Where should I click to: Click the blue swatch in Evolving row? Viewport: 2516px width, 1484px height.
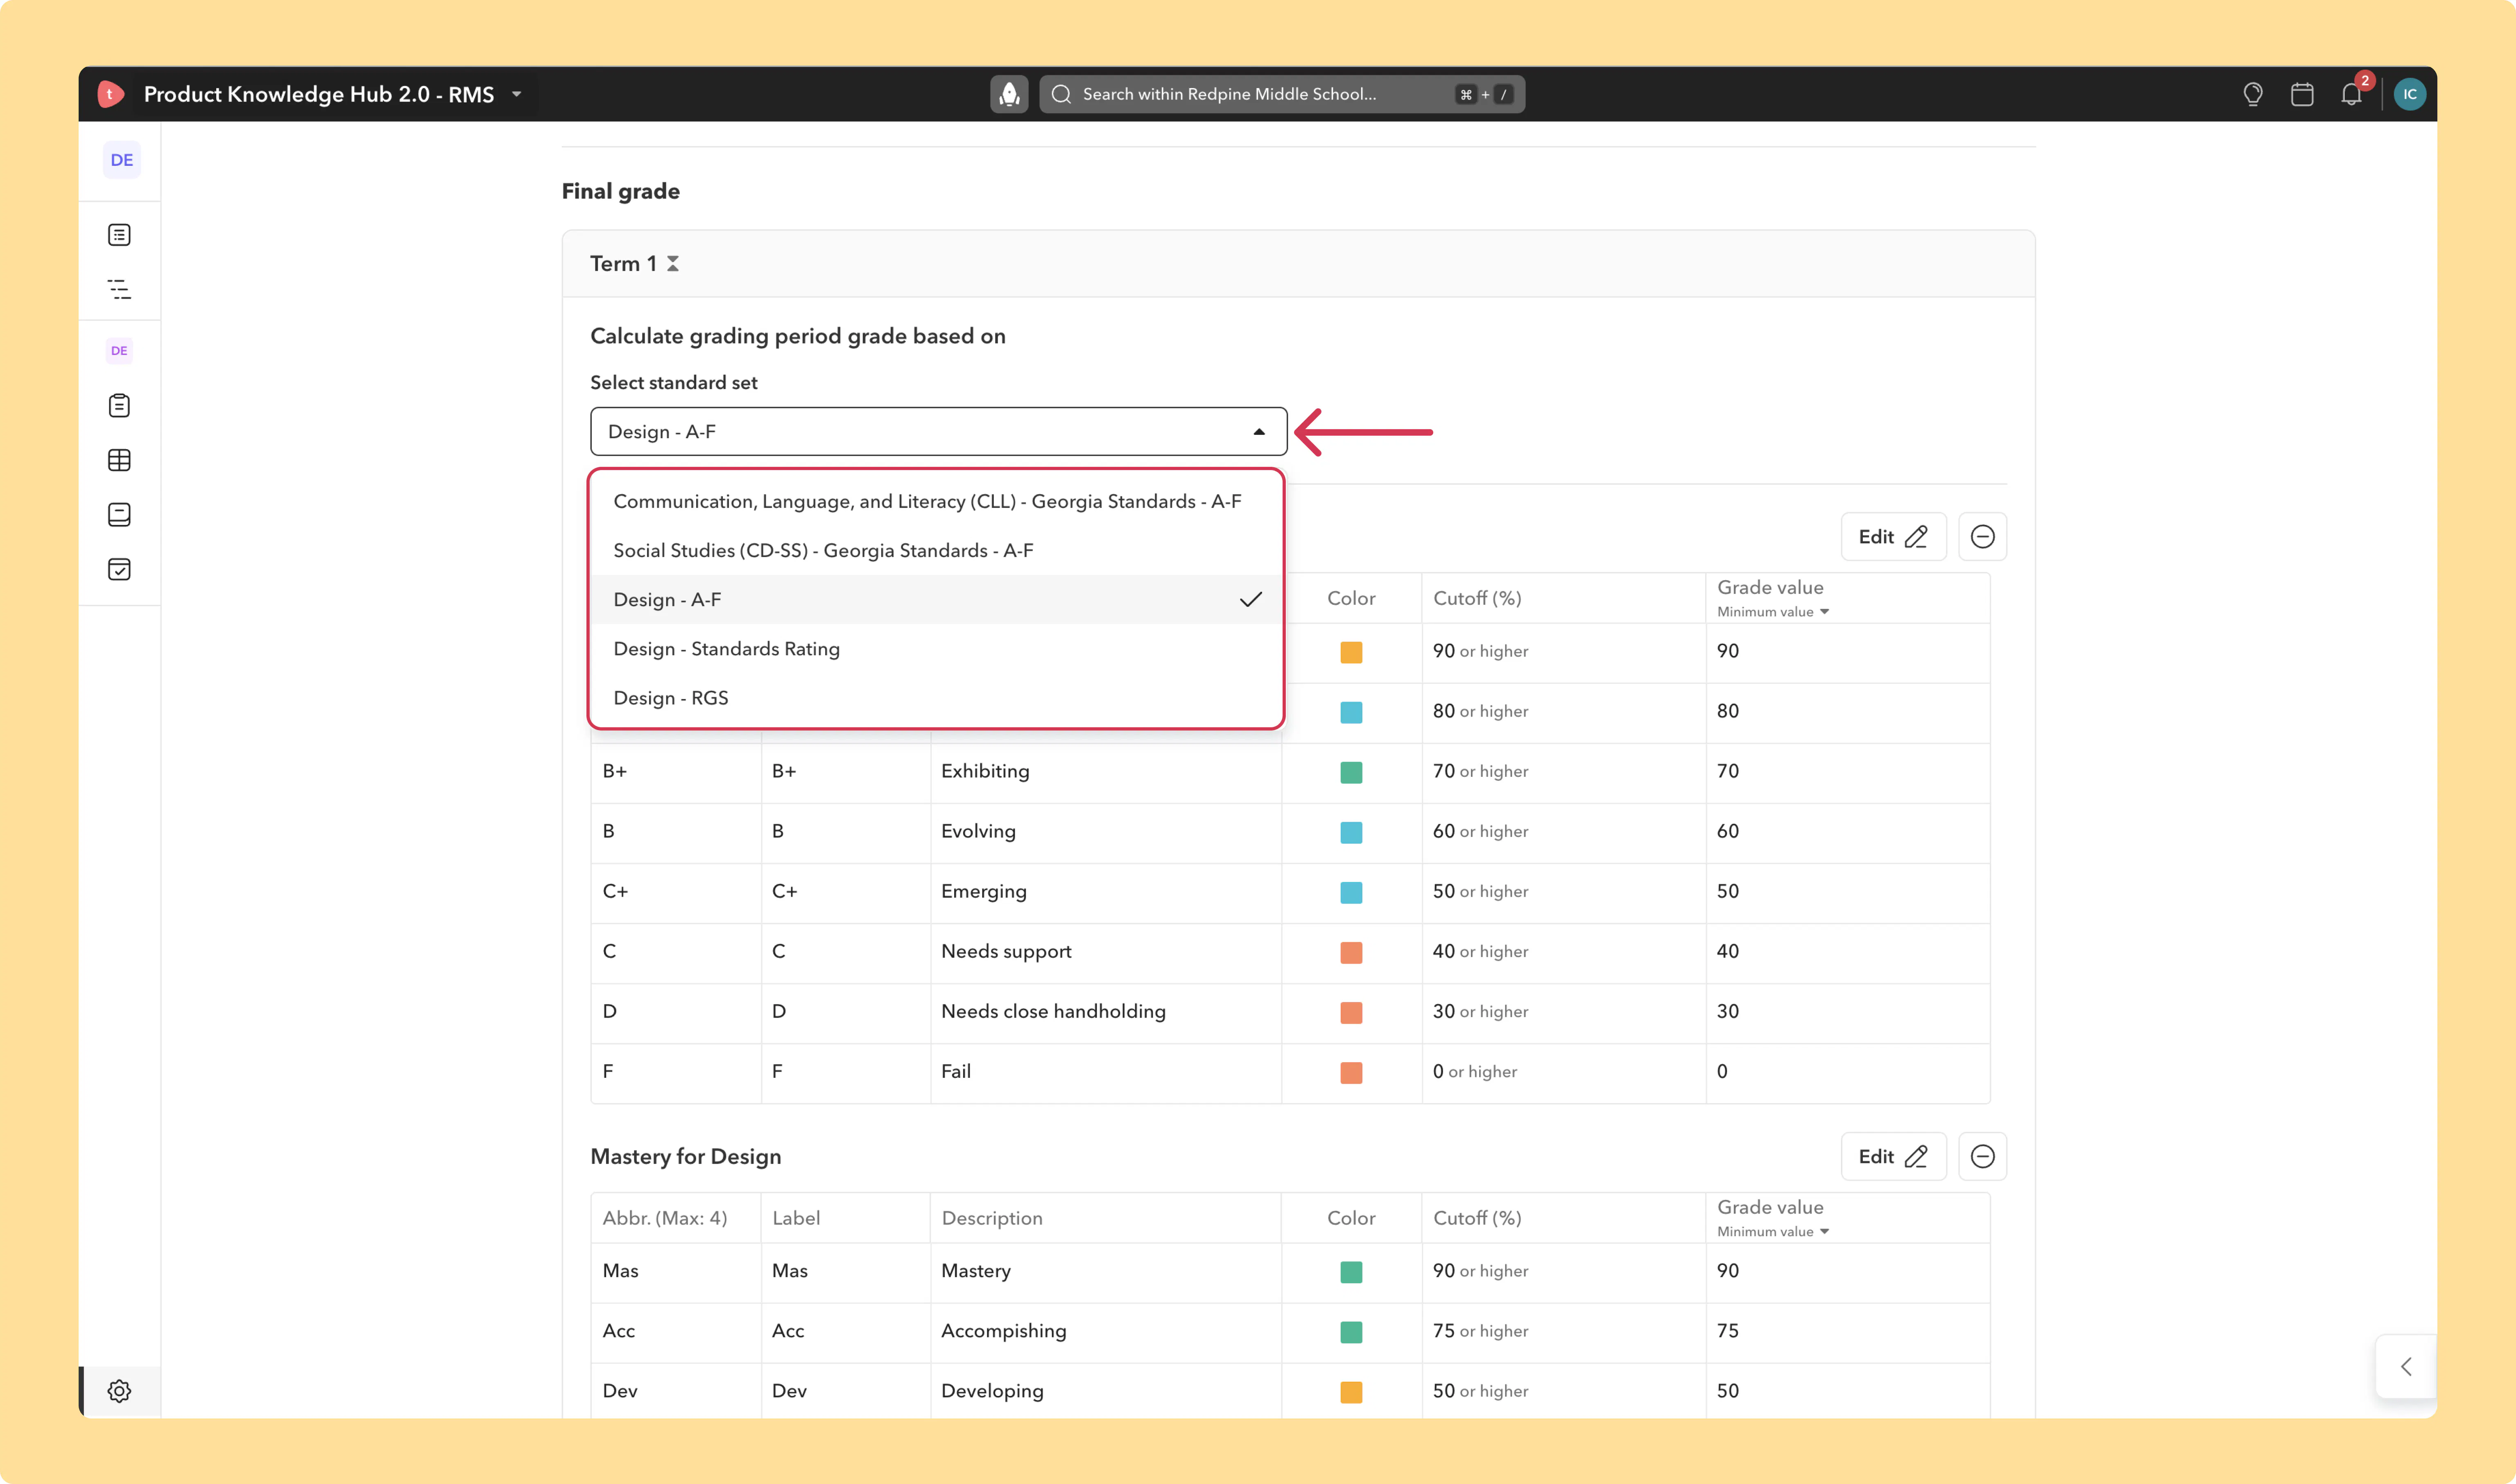(1351, 832)
